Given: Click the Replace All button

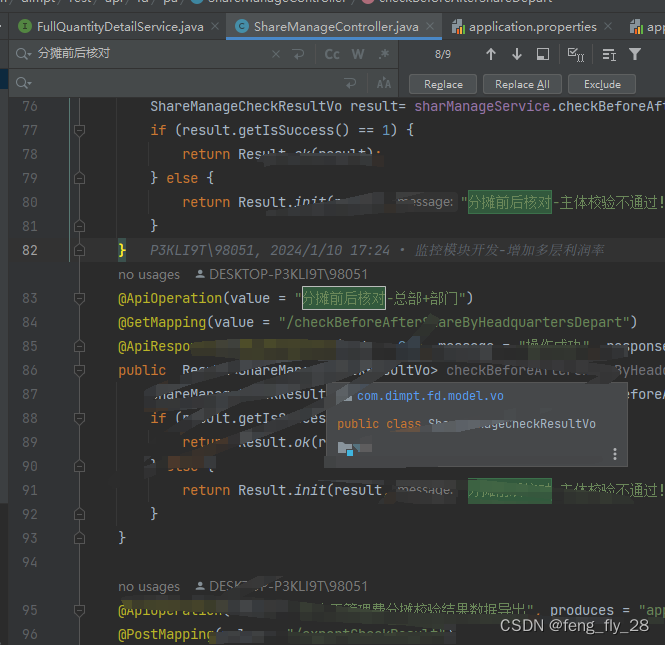Looking at the screenshot, I should [x=522, y=84].
